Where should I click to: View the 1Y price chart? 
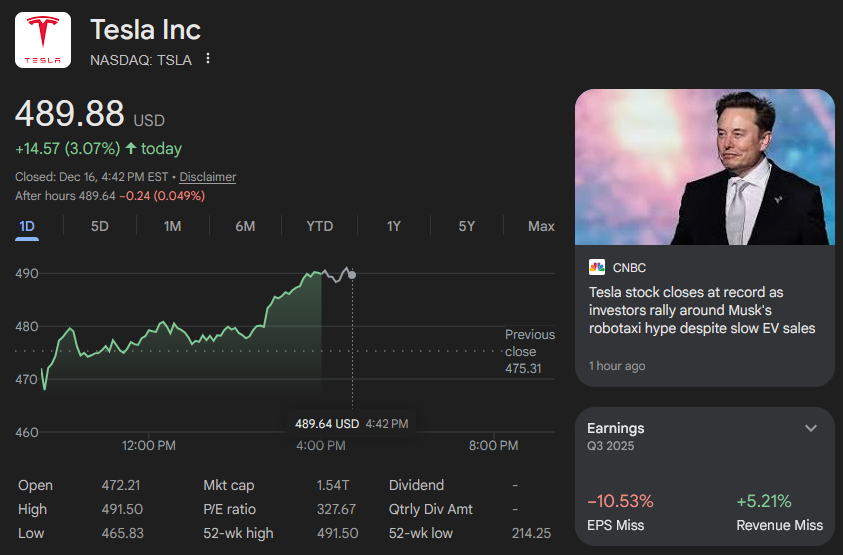[394, 227]
